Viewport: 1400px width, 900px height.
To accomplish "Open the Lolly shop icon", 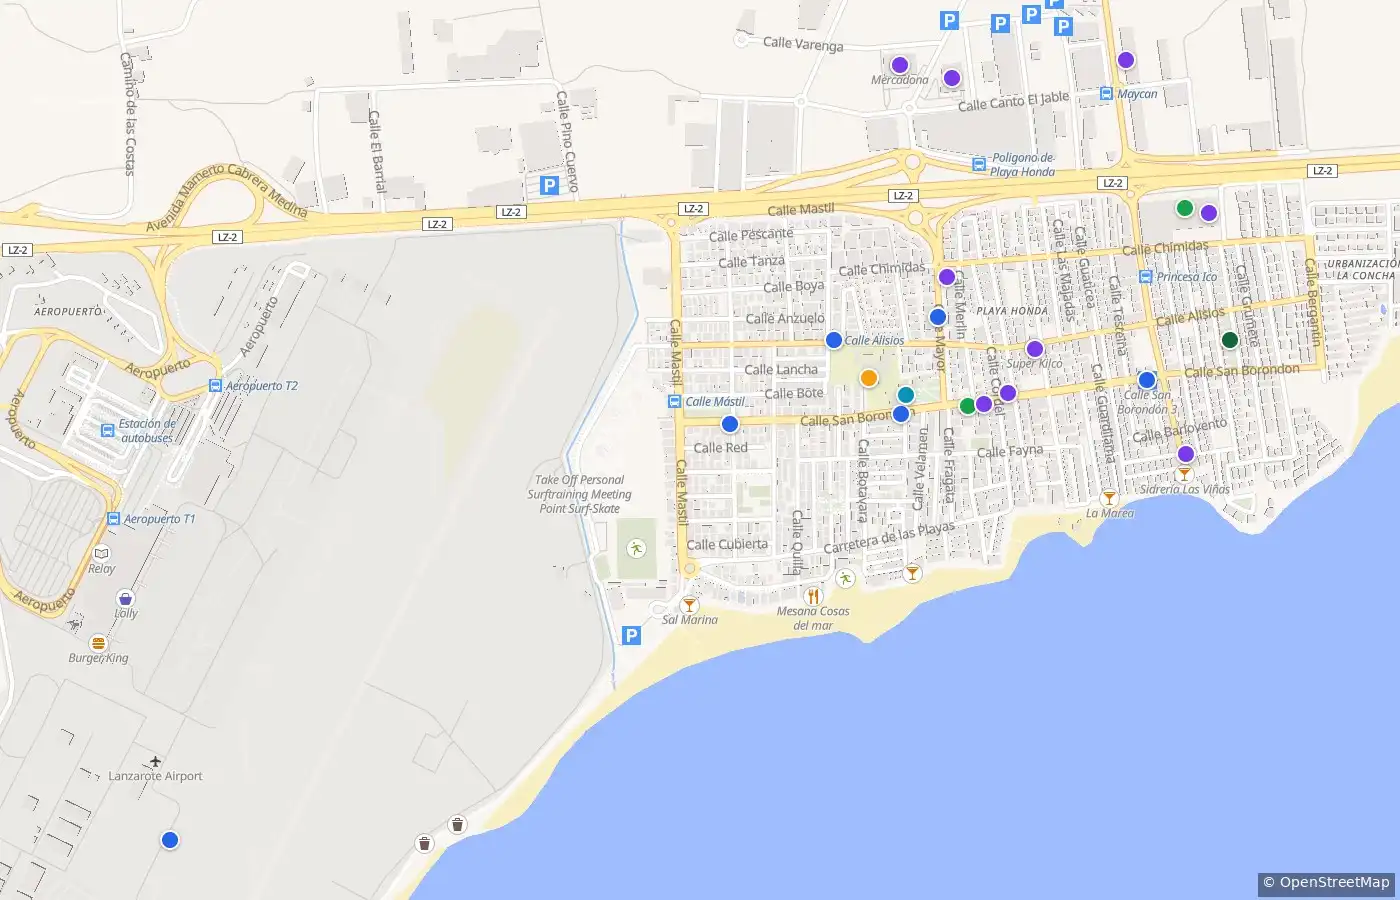I will [x=126, y=598].
